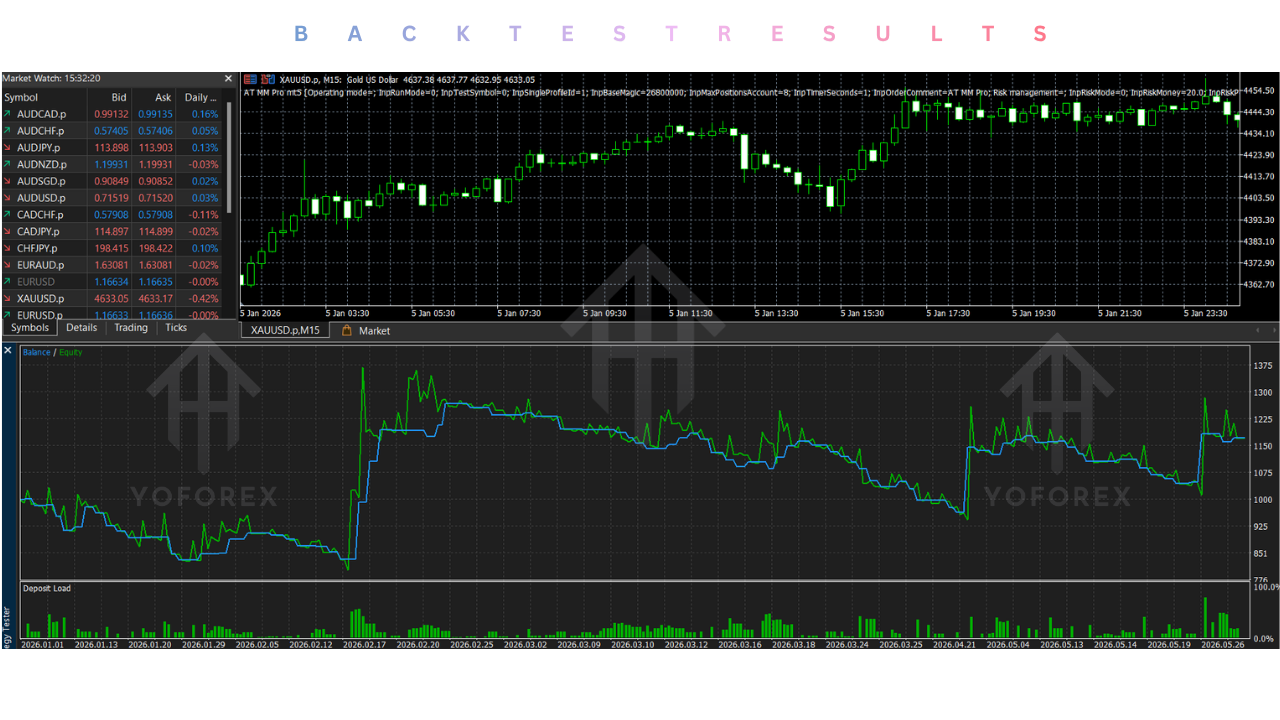Click the Strategy Tester vertical panel label
Screen dimensions: 1280x720
[8, 625]
